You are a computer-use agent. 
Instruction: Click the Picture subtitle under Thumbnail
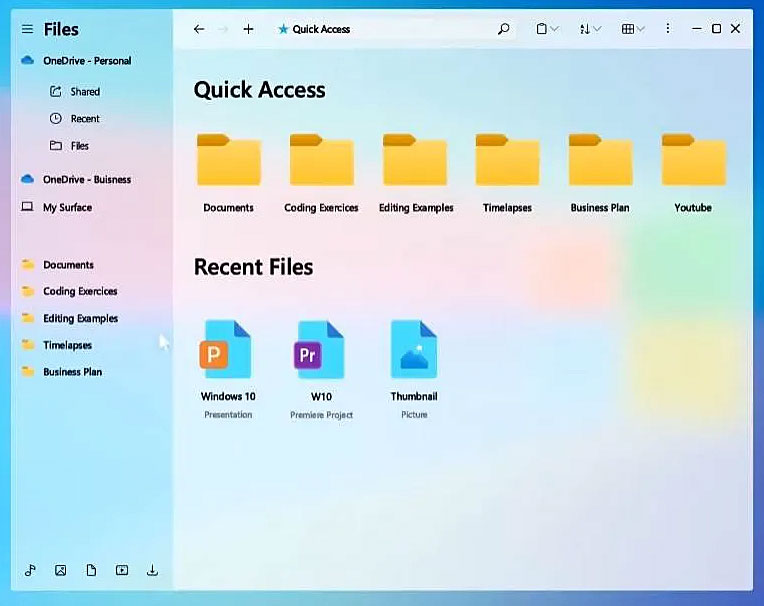coord(414,415)
